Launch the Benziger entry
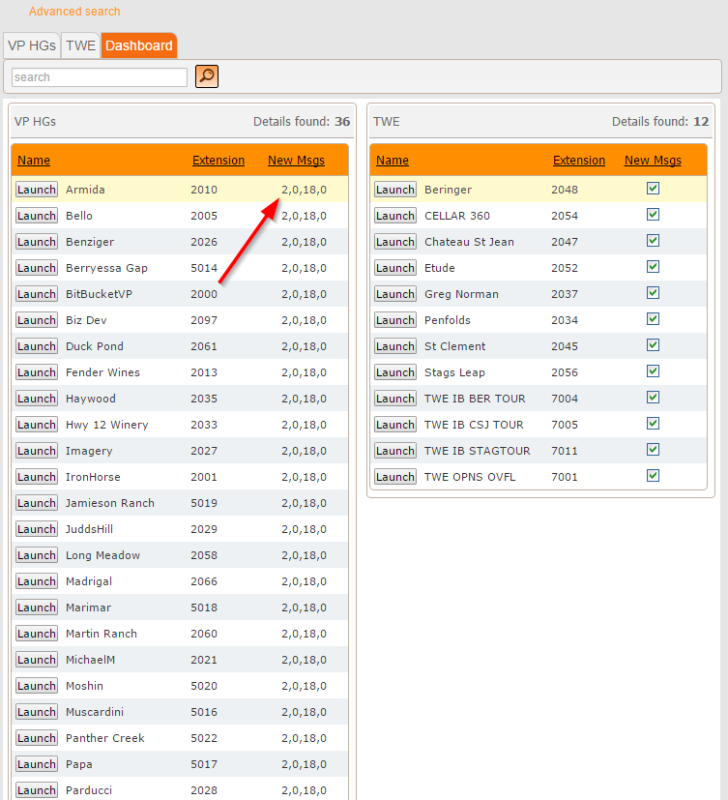Screen dimensions: 728x800 point(36,242)
